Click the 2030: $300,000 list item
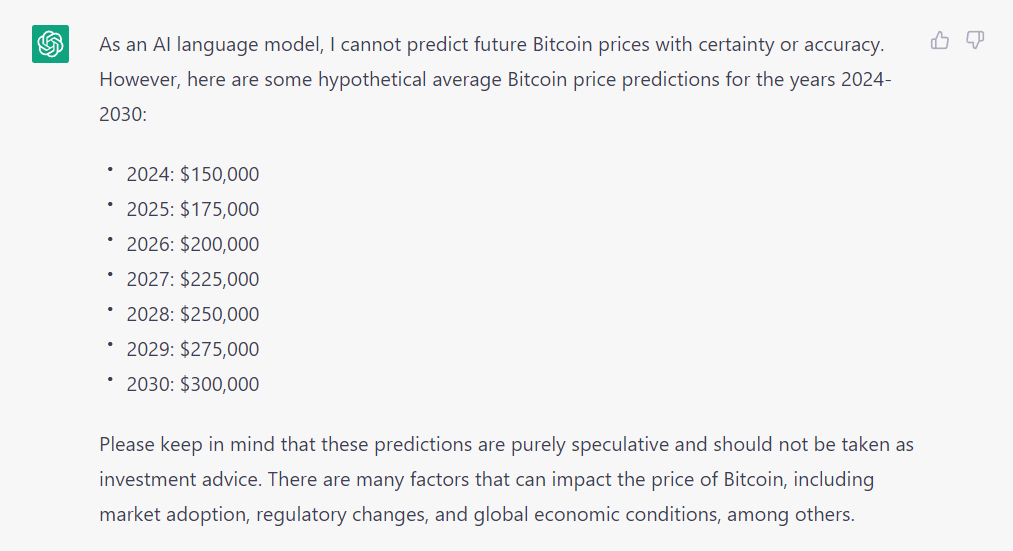This screenshot has height=551, width=1013. (192, 385)
